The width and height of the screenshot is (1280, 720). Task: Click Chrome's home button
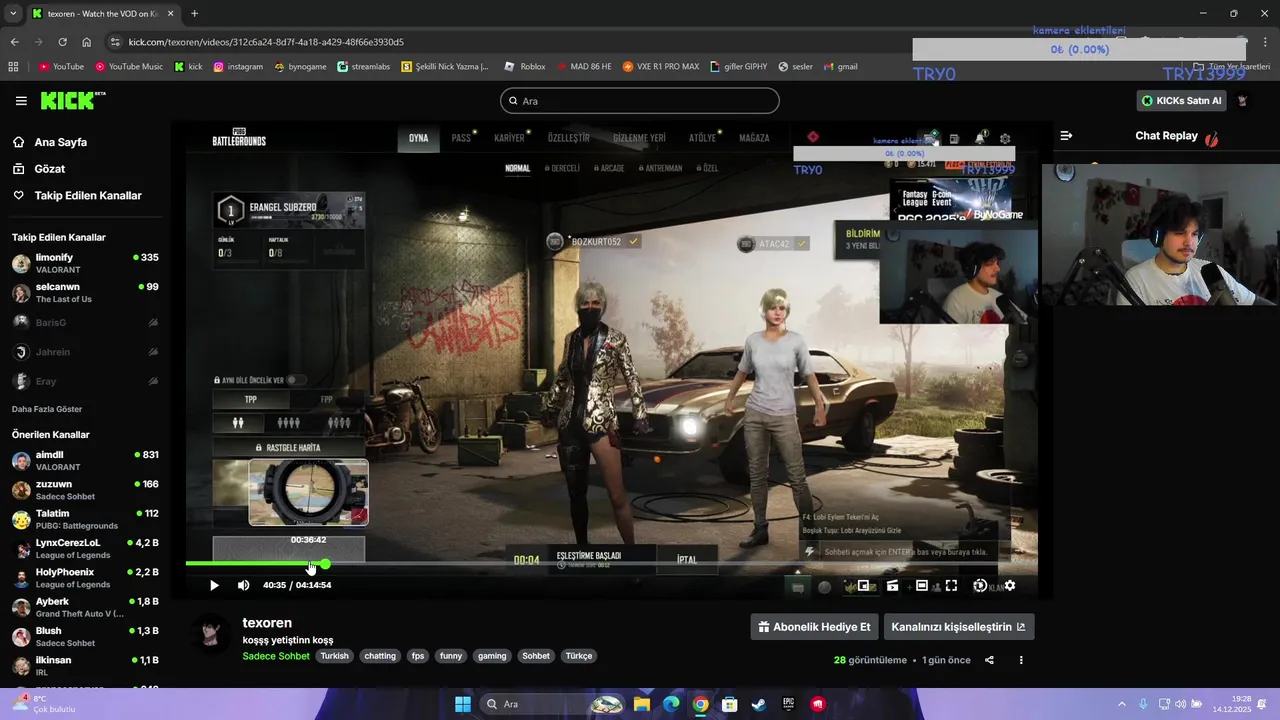87,42
